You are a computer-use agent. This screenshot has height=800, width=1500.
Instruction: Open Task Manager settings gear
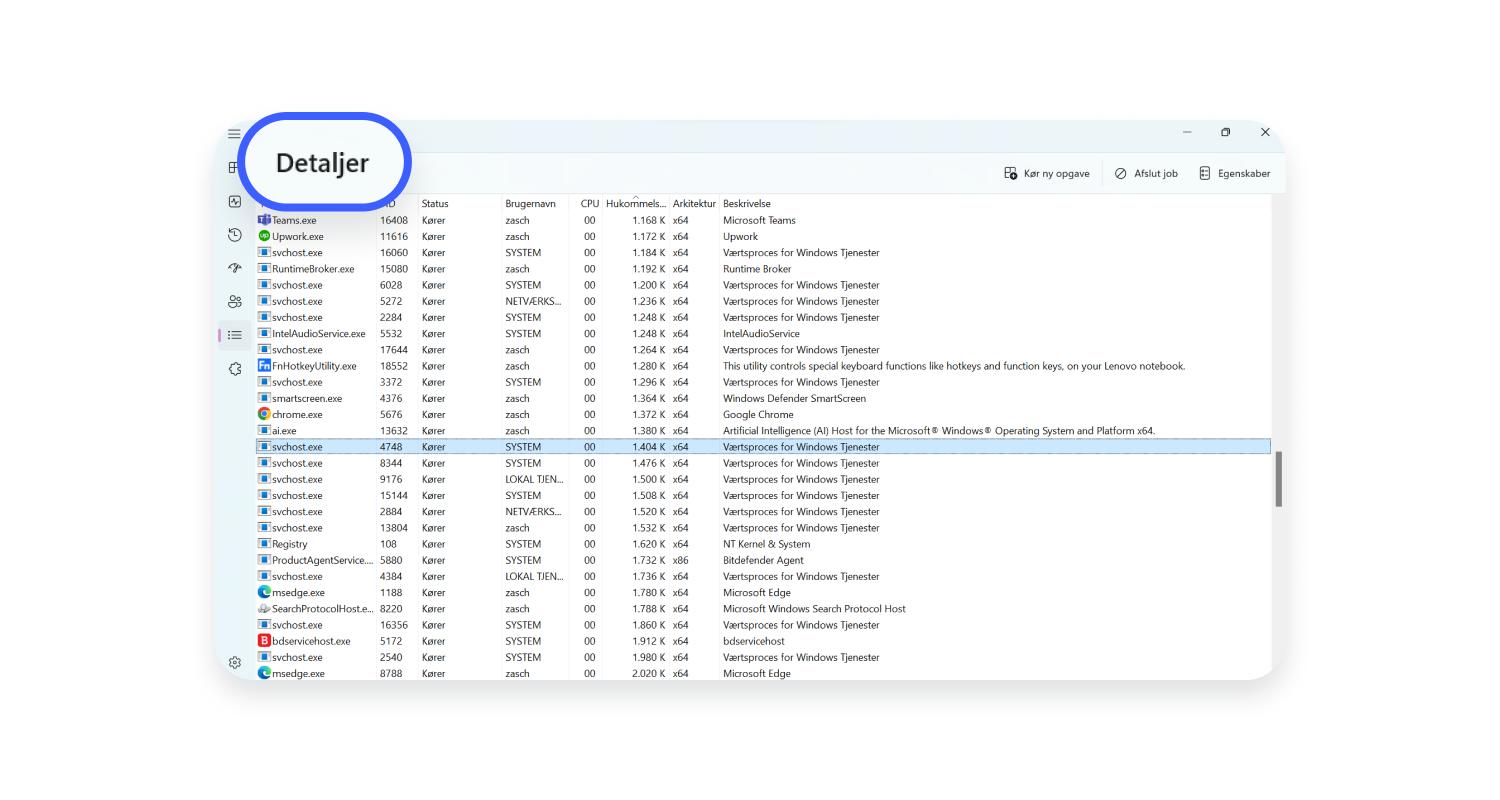235,662
